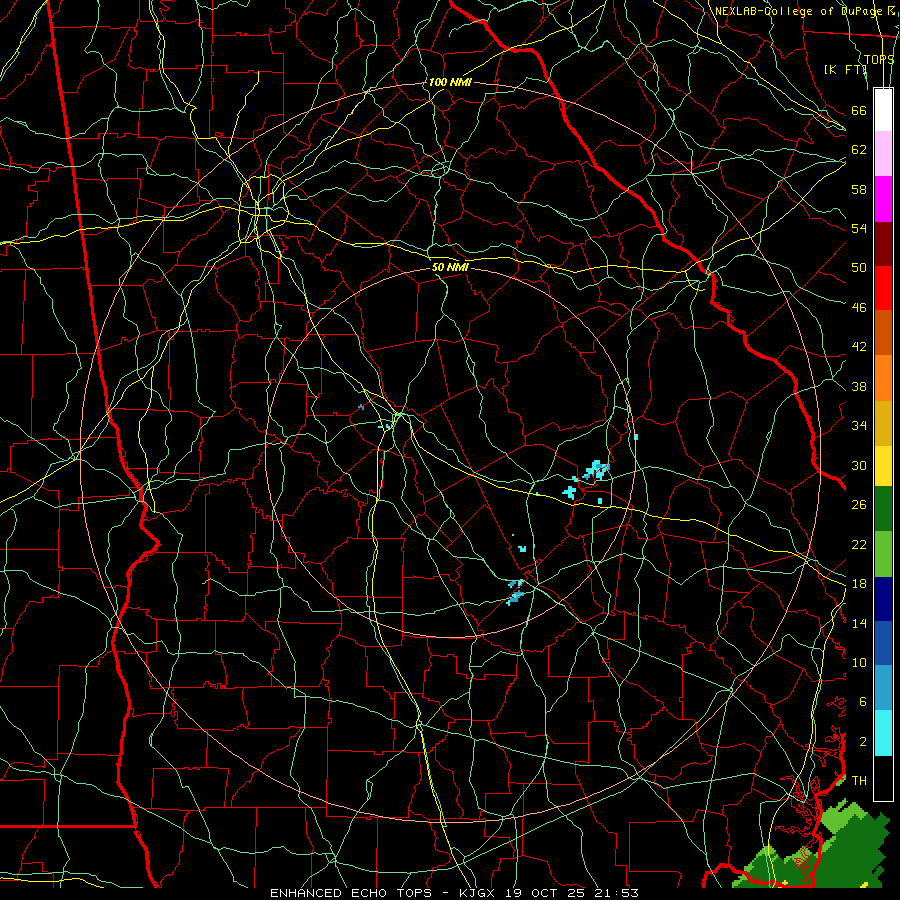Pick the yellow swatch on the tops scale
The height and width of the screenshot is (900, 900).
pyautogui.click(x=883, y=465)
